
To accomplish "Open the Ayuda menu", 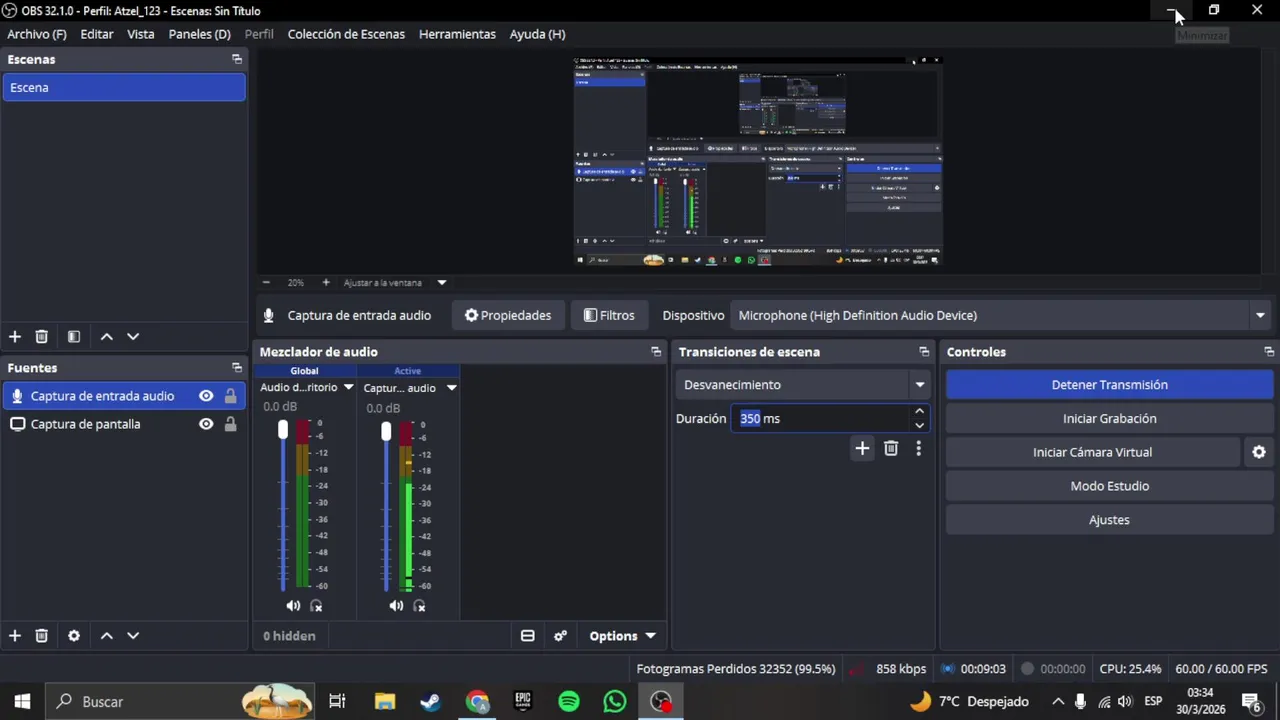I will pyautogui.click(x=537, y=34).
